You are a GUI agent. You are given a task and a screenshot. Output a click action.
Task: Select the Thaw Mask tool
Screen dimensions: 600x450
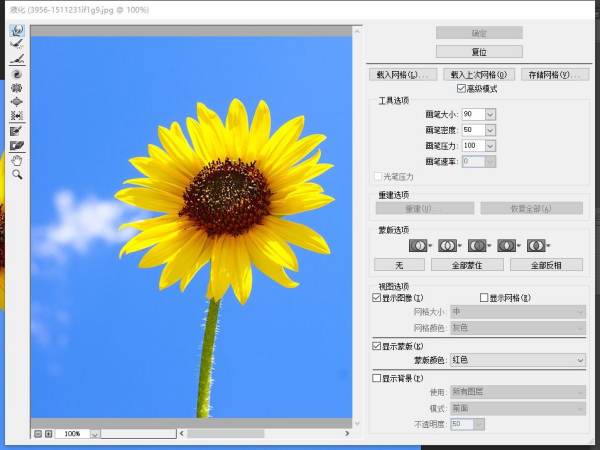(x=16, y=145)
